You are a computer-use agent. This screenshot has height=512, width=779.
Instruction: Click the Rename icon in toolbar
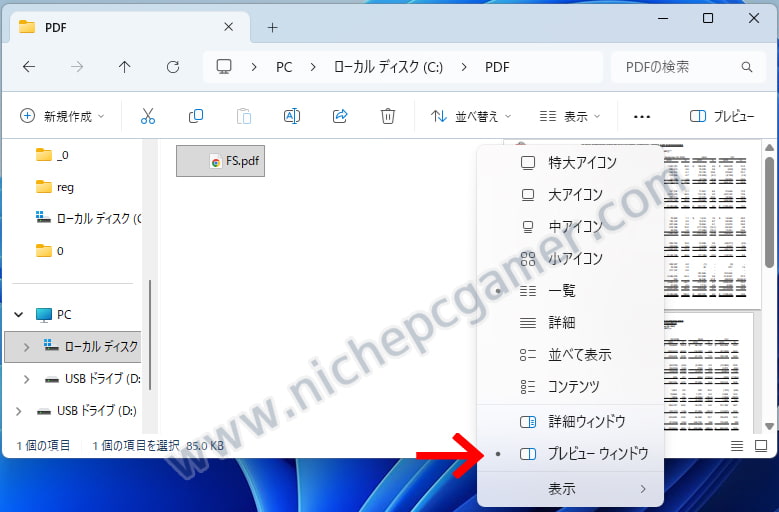pyautogui.click(x=292, y=116)
